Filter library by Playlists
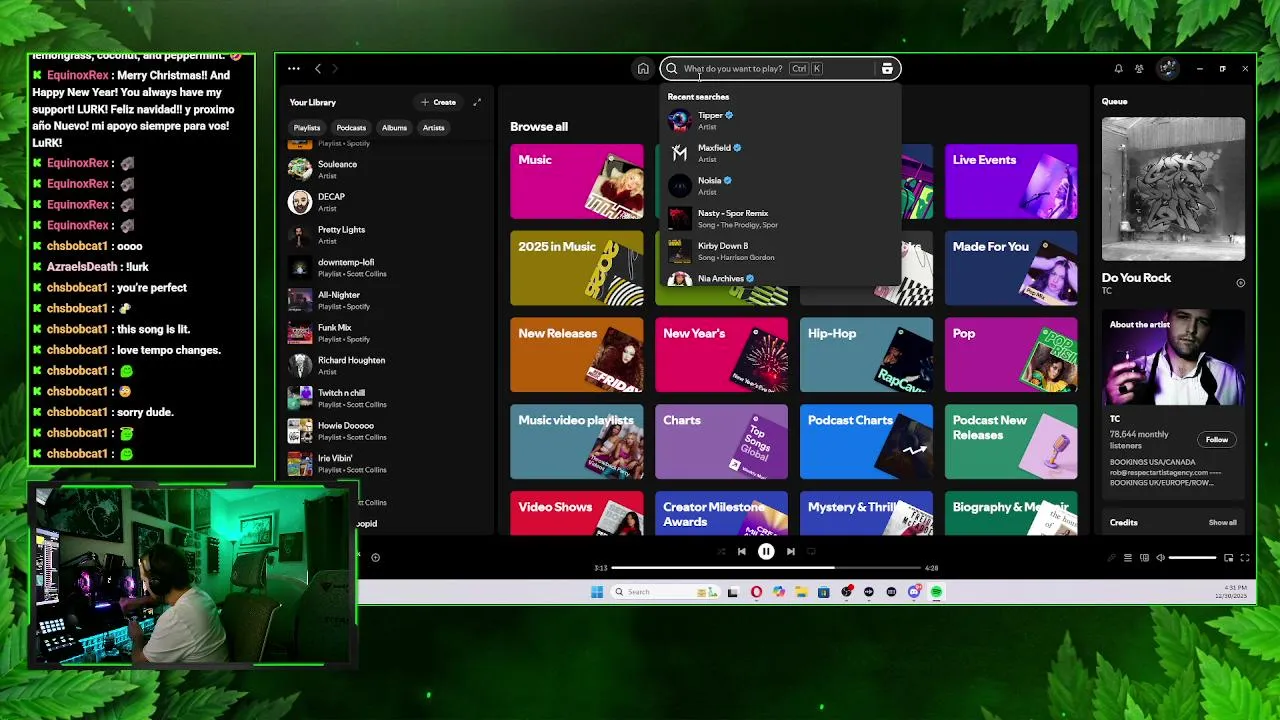1280x720 pixels. [x=307, y=128]
